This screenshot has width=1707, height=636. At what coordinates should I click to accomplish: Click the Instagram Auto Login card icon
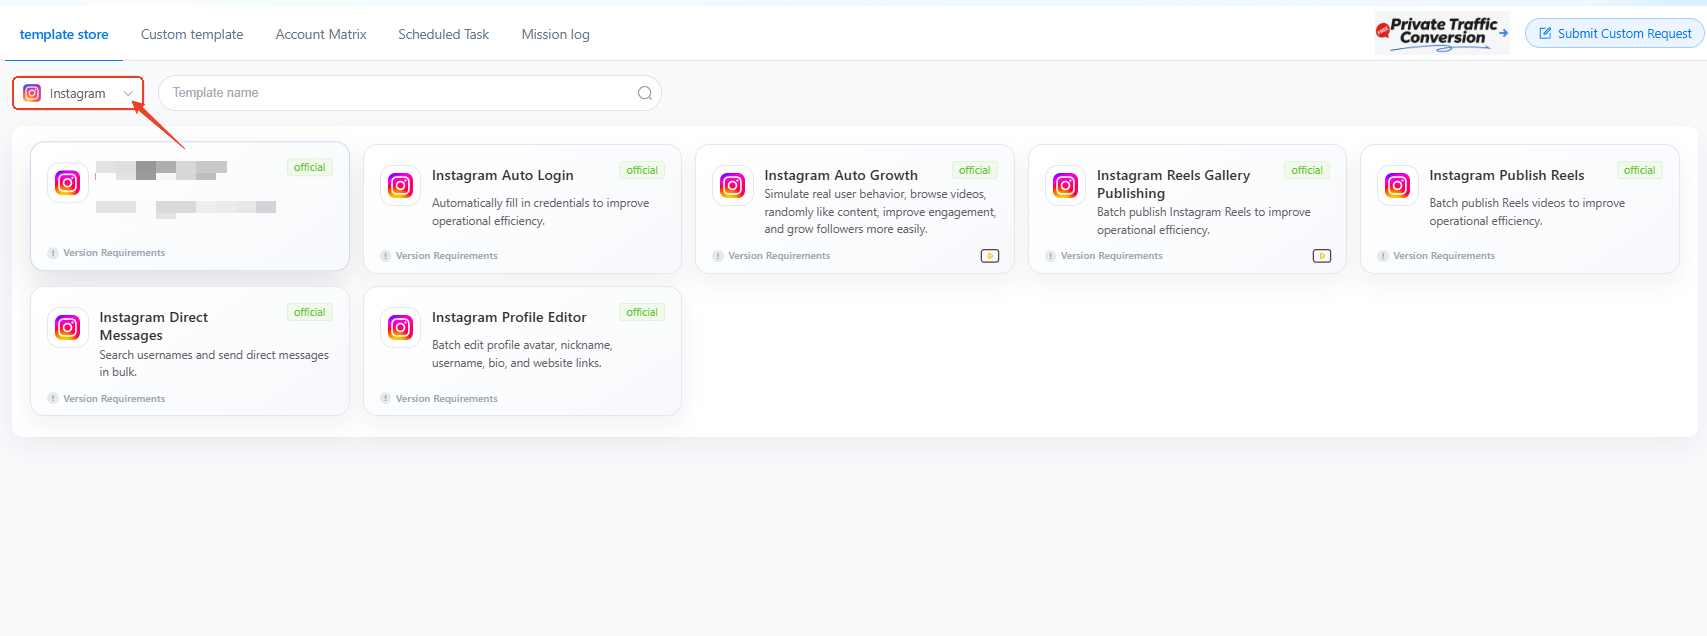point(400,185)
